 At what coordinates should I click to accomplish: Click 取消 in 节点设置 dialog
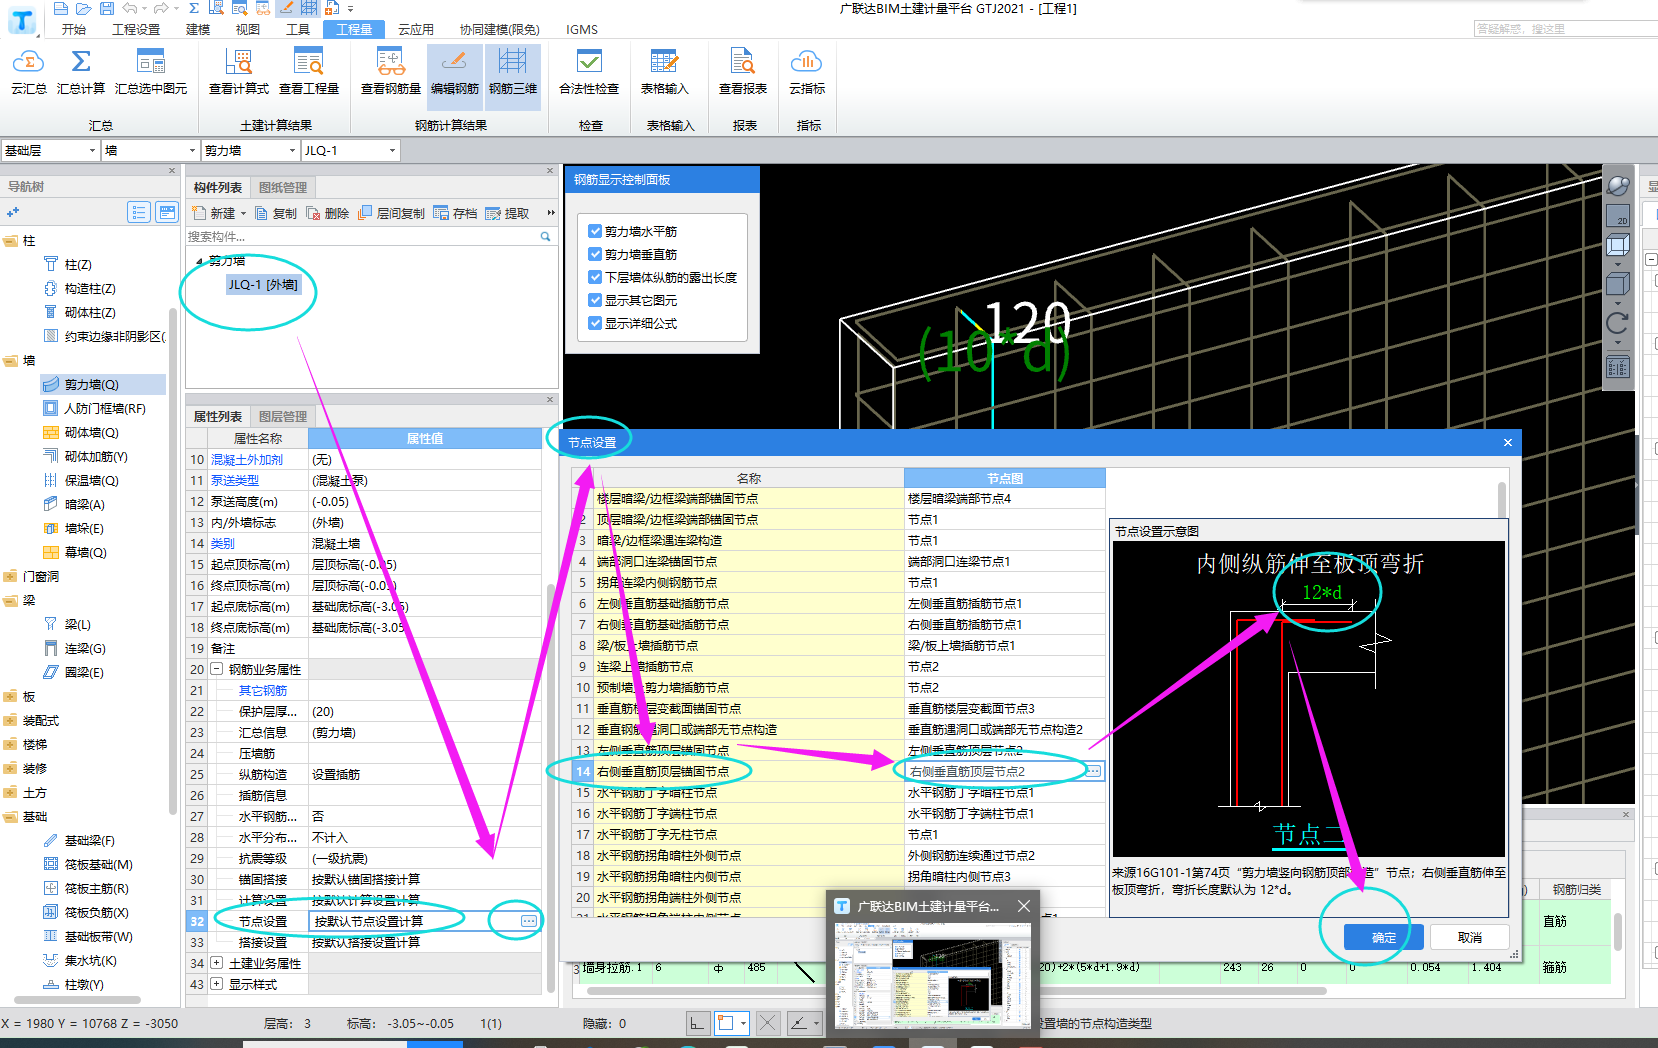pos(1470,937)
